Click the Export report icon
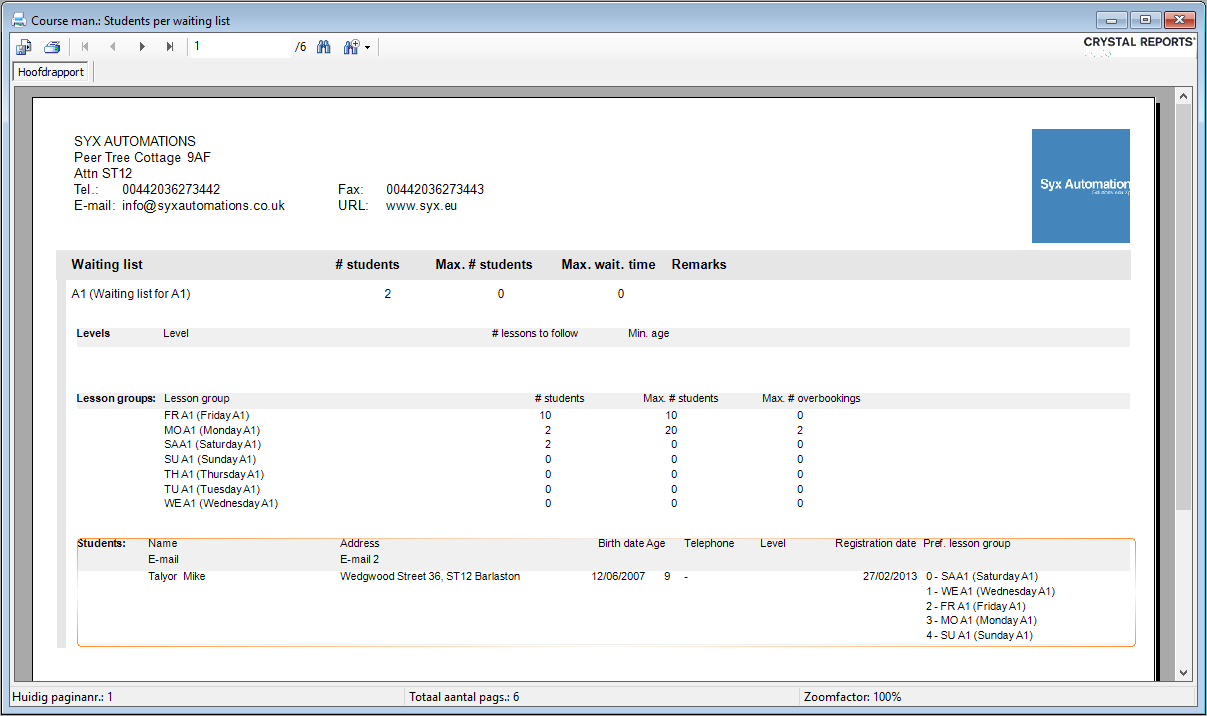 [24, 47]
